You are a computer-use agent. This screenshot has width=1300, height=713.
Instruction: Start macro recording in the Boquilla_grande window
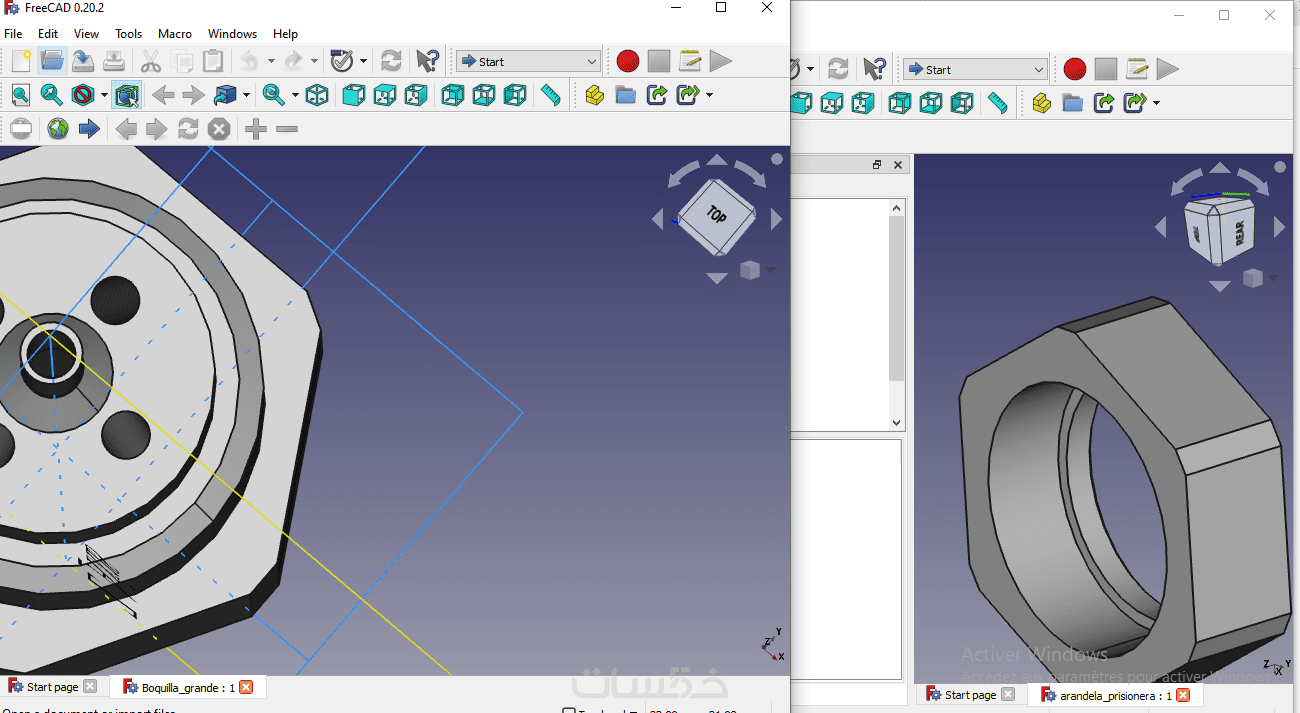click(628, 61)
